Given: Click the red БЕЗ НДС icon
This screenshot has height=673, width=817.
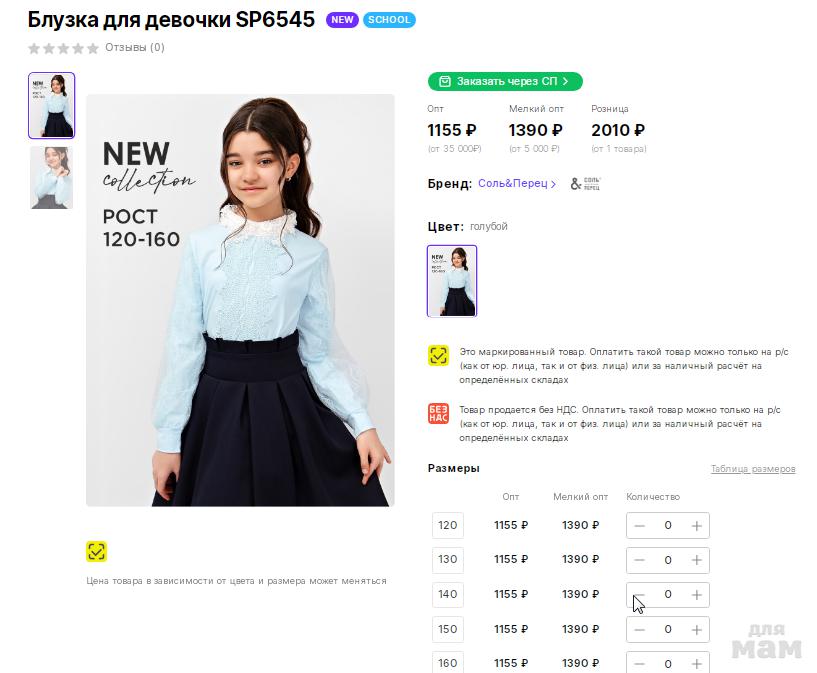Looking at the screenshot, I should click(x=438, y=414).
